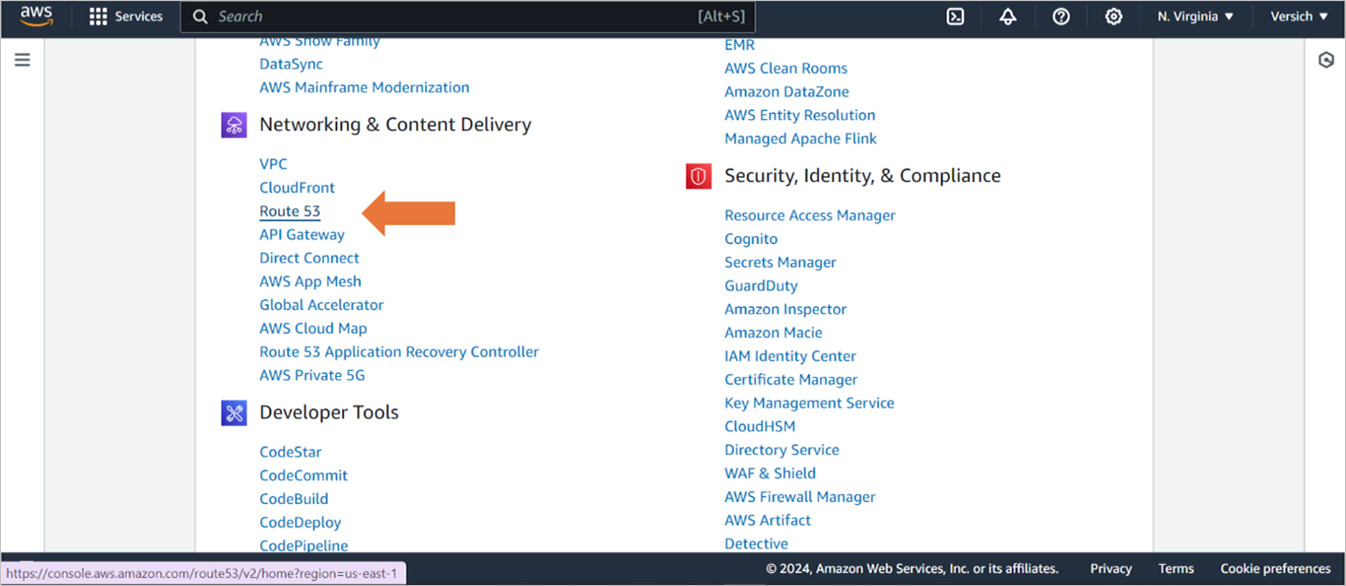Open the N. Virginia region dropdown
1346x586 pixels.
(1195, 16)
